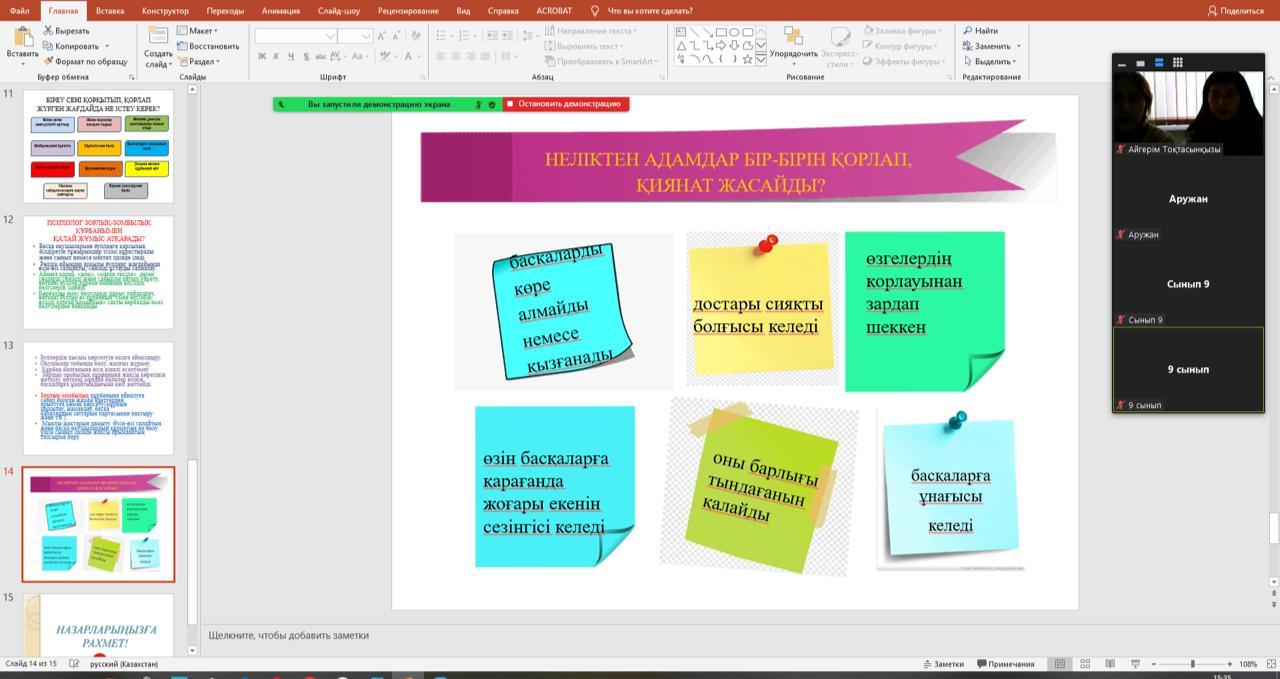Toggle the Заметки notes pane
Viewport: 1280px width, 679px height.
tap(943, 664)
